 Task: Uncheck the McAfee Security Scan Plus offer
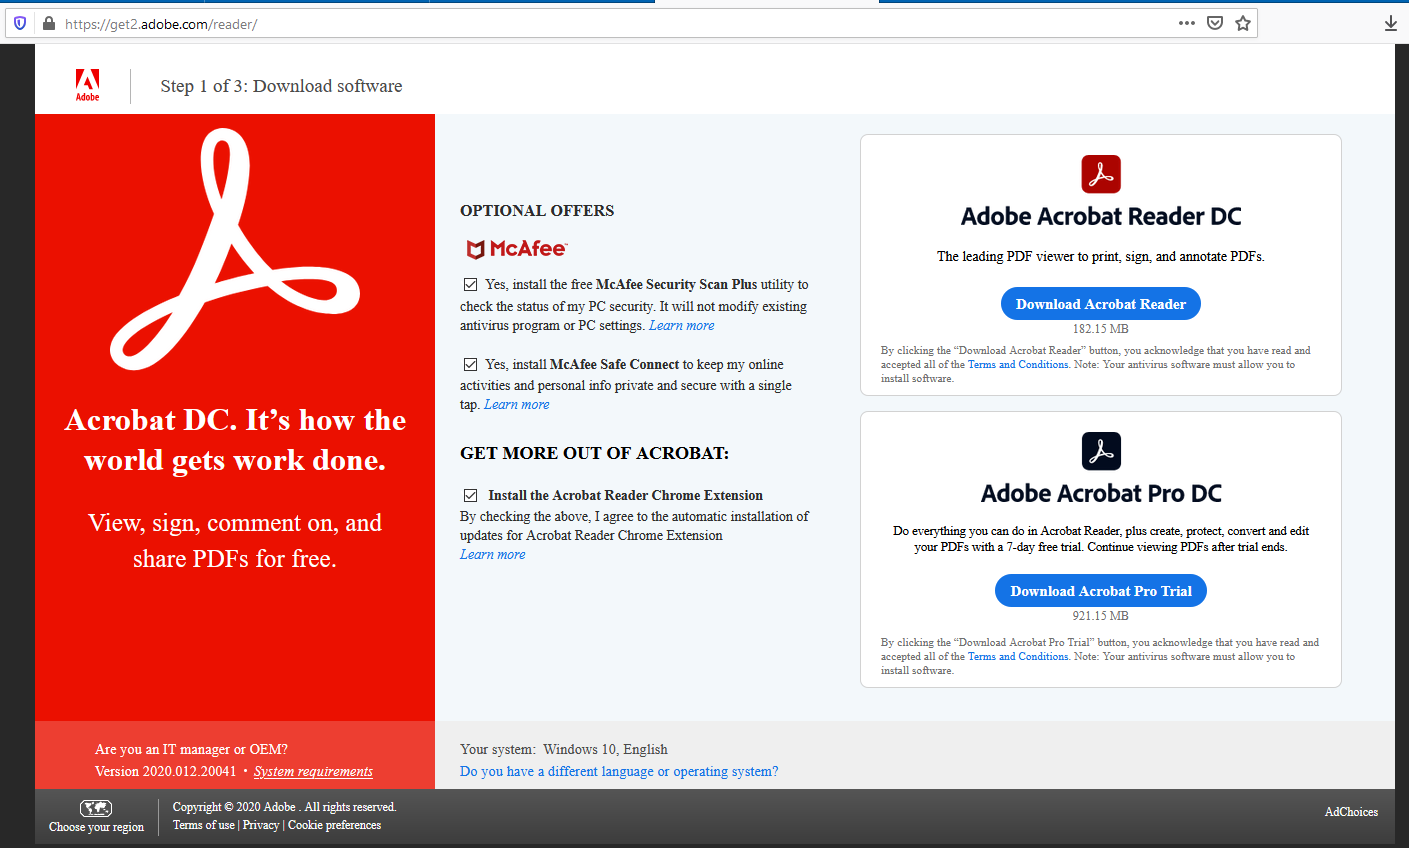click(x=470, y=285)
